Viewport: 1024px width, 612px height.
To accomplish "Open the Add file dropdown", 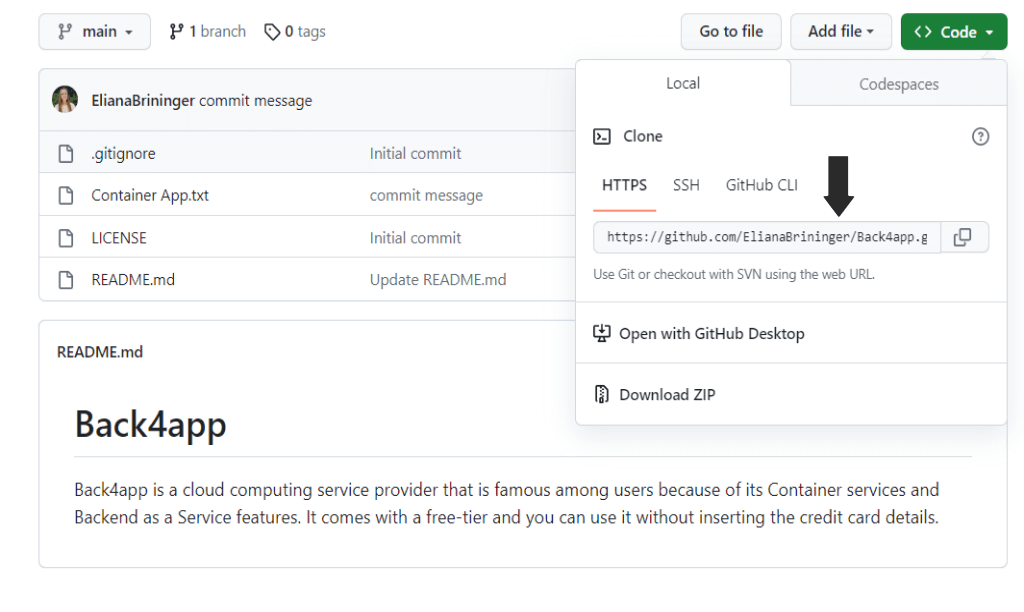I will tap(840, 31).
